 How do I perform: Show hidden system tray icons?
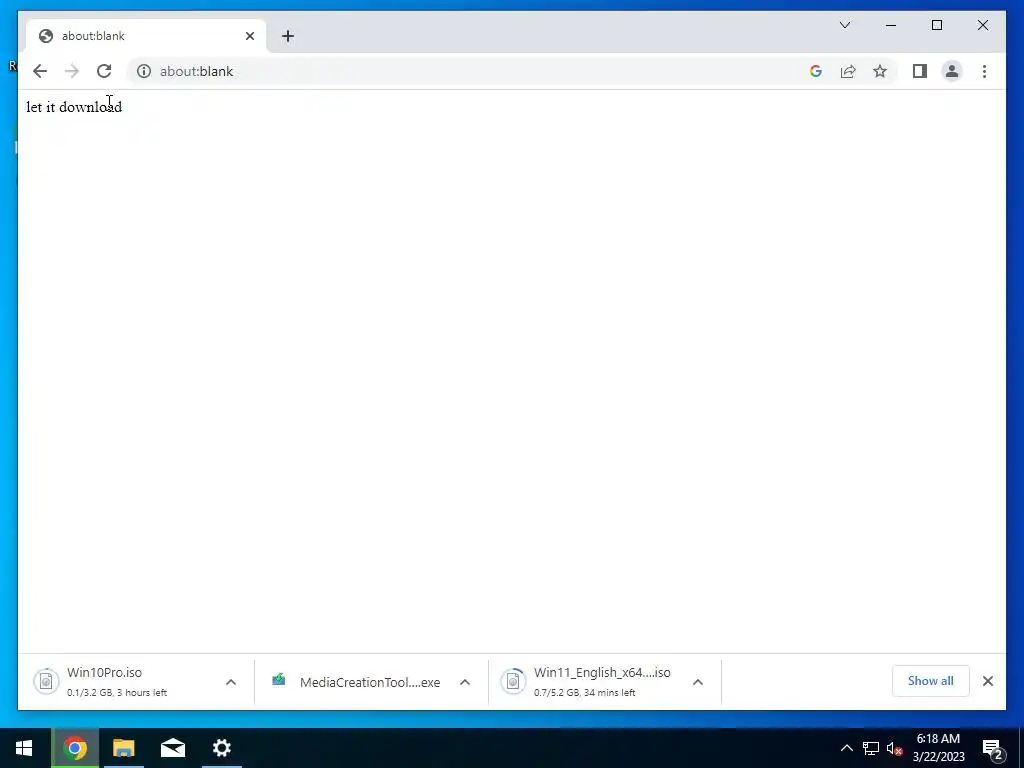coord(846,748)
